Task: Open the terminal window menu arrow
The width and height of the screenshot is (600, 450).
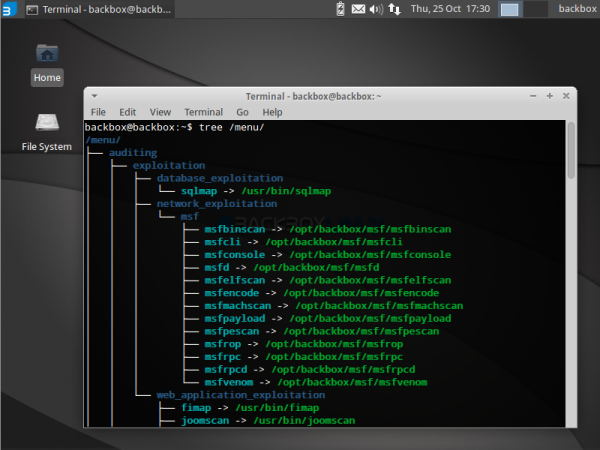Action: 95,96
